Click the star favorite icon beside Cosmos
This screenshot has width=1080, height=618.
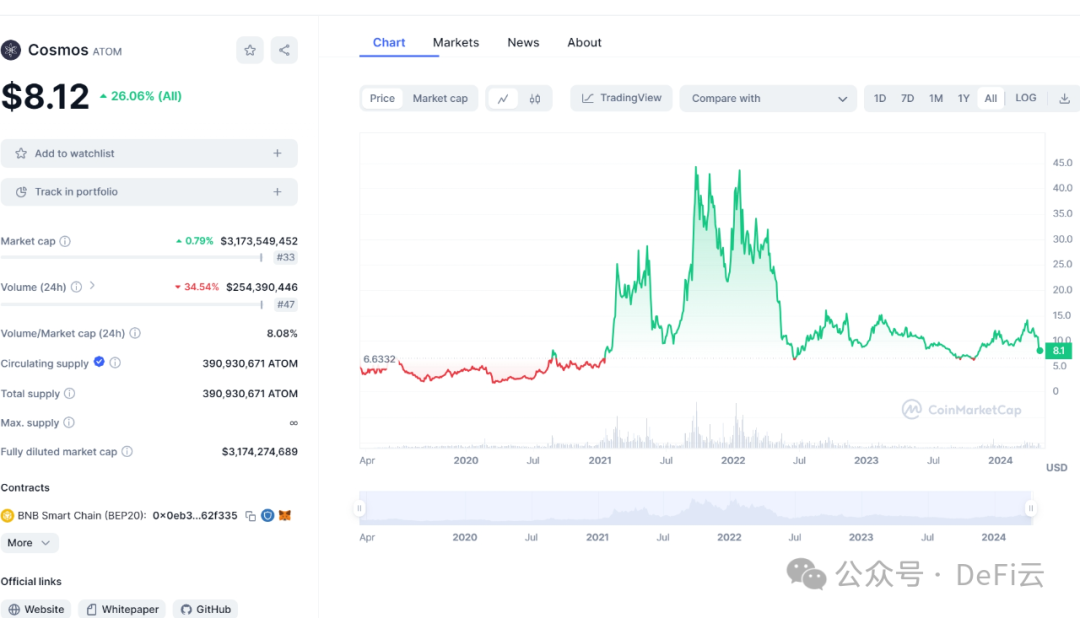coord(250,50)
